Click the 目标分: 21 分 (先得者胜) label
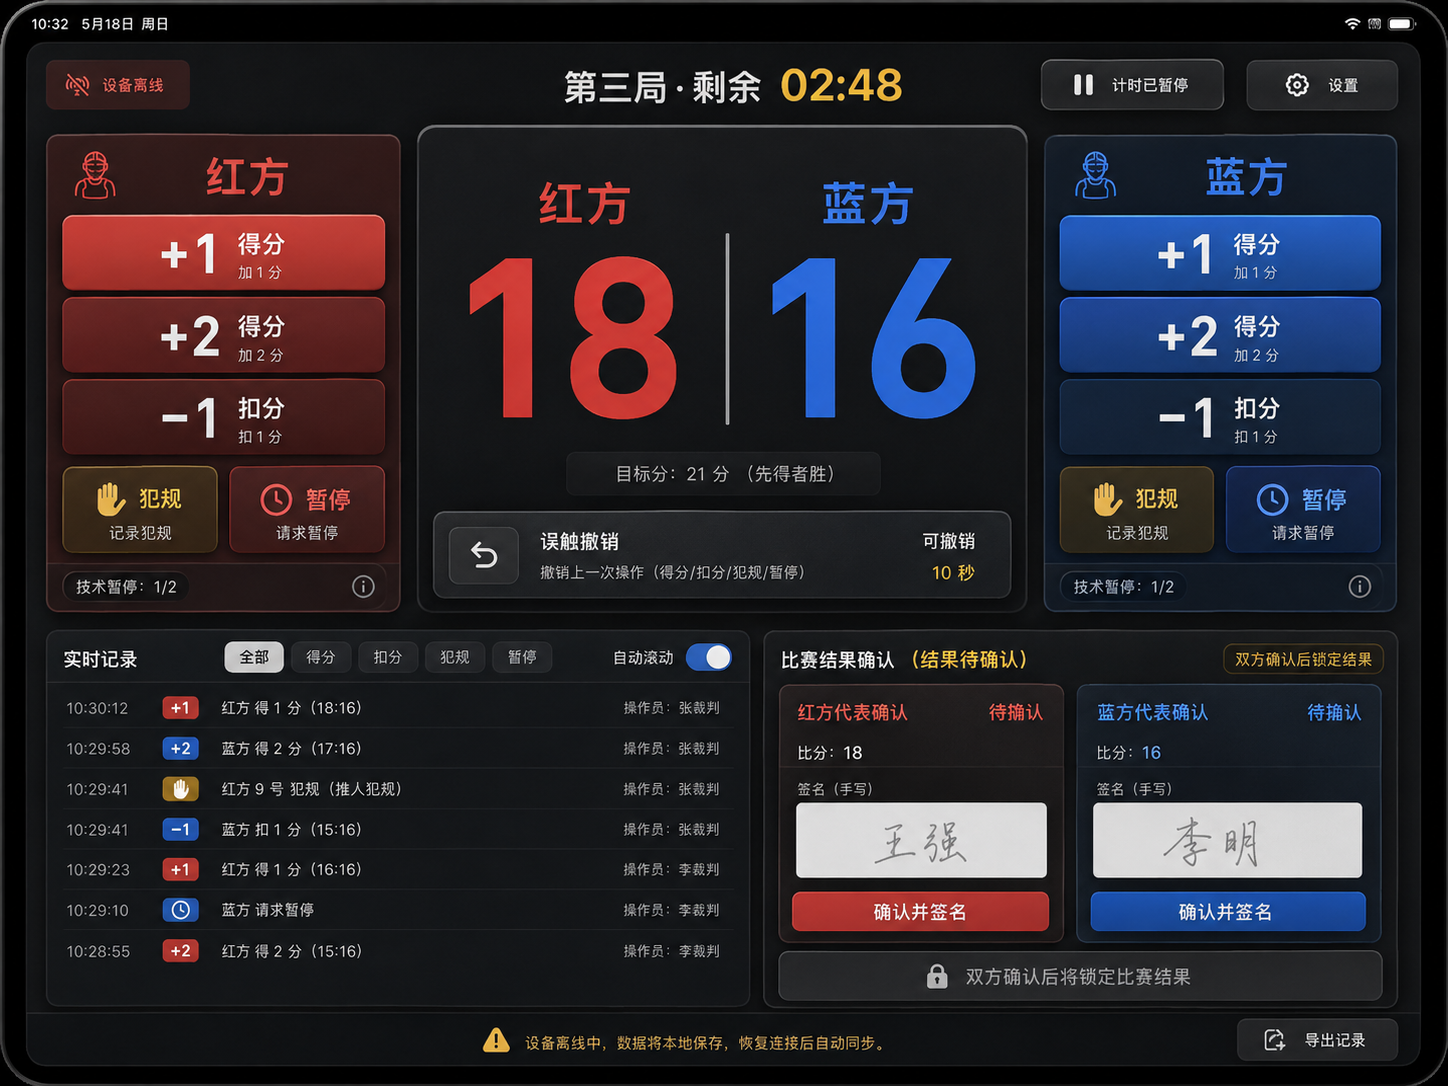The image size is (1448, 1086). (x=724, y=474)
